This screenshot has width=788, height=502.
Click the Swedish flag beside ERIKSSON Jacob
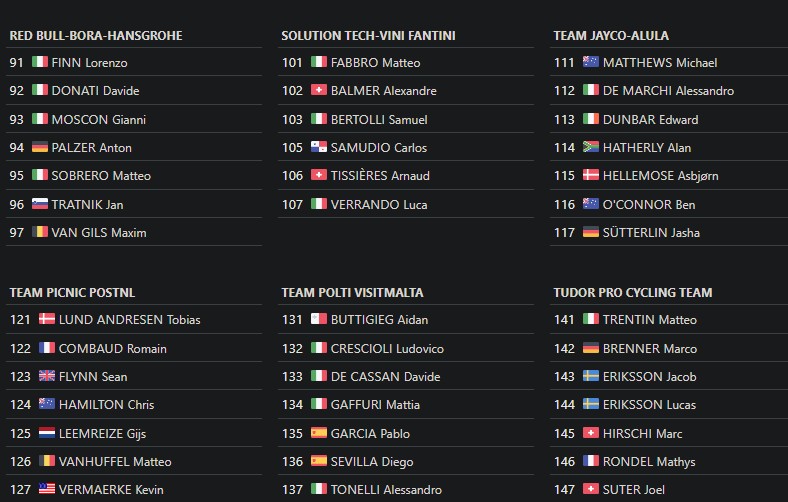click(591, 376)
